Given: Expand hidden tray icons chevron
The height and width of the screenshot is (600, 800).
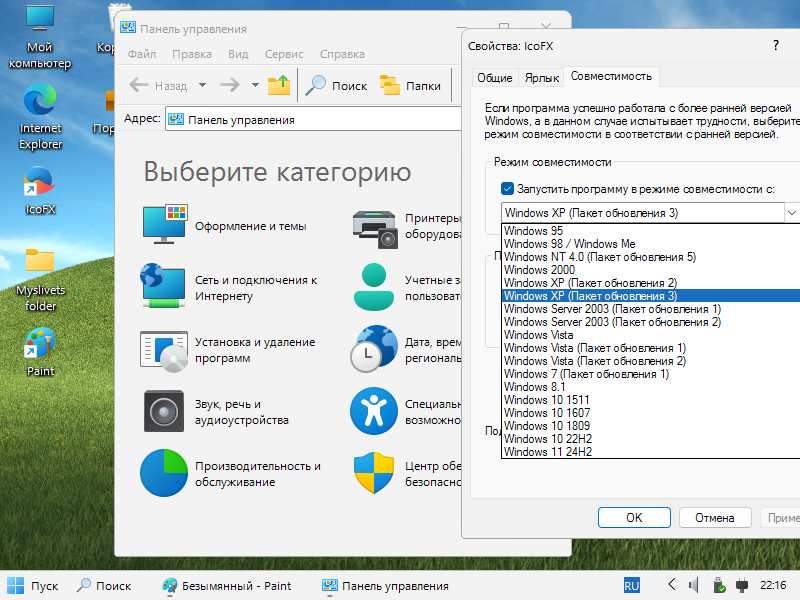Looking at the screenshot, I should tap(672, 585).
